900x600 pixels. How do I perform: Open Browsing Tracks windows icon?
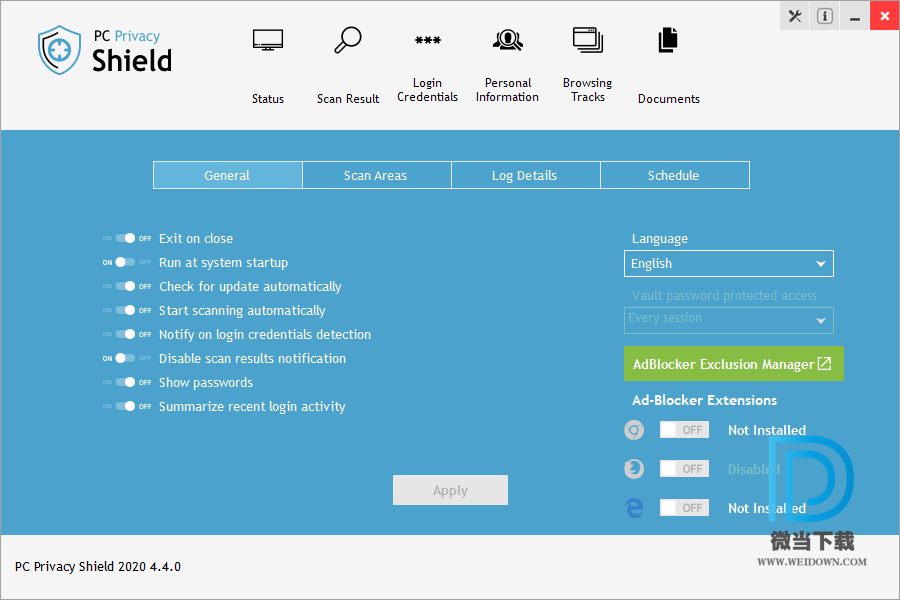588,40
